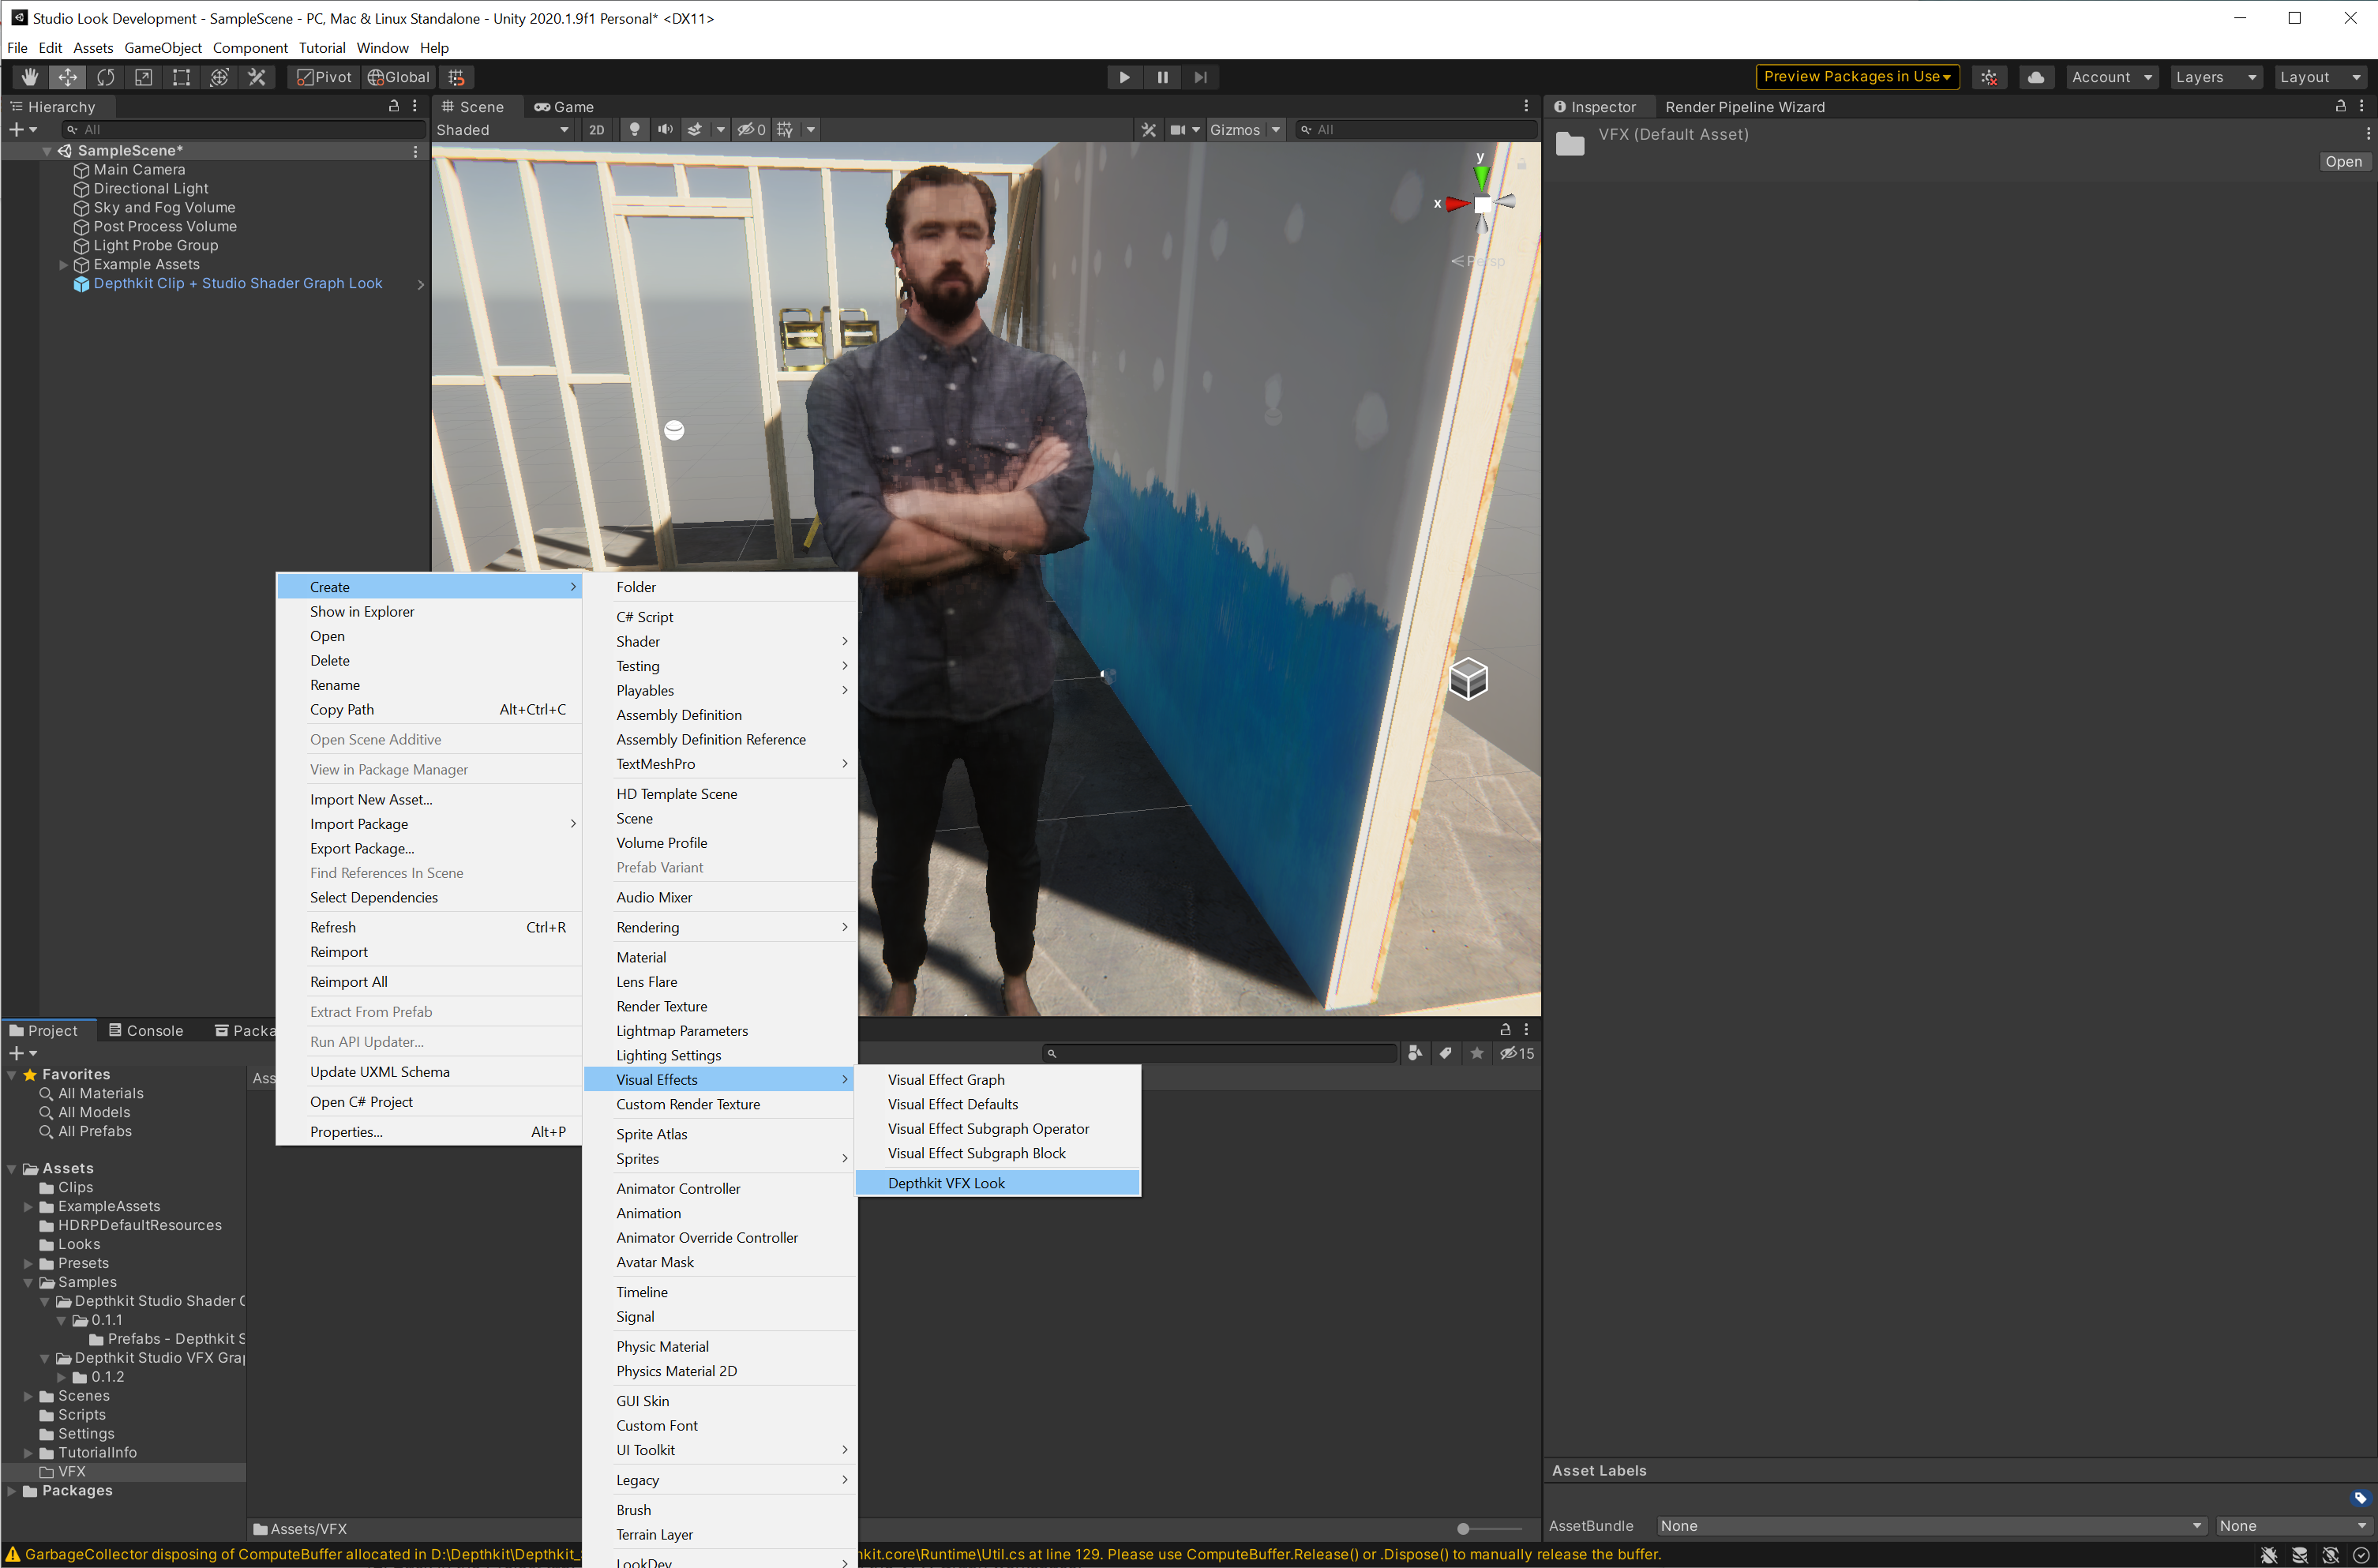Select the Rect Transform tool
The width and height of the screenshot is (2378, 1568).
click(181, 77)
